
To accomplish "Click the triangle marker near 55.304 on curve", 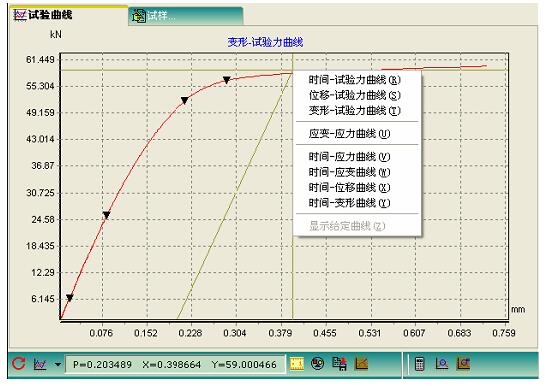I will 226,80.
